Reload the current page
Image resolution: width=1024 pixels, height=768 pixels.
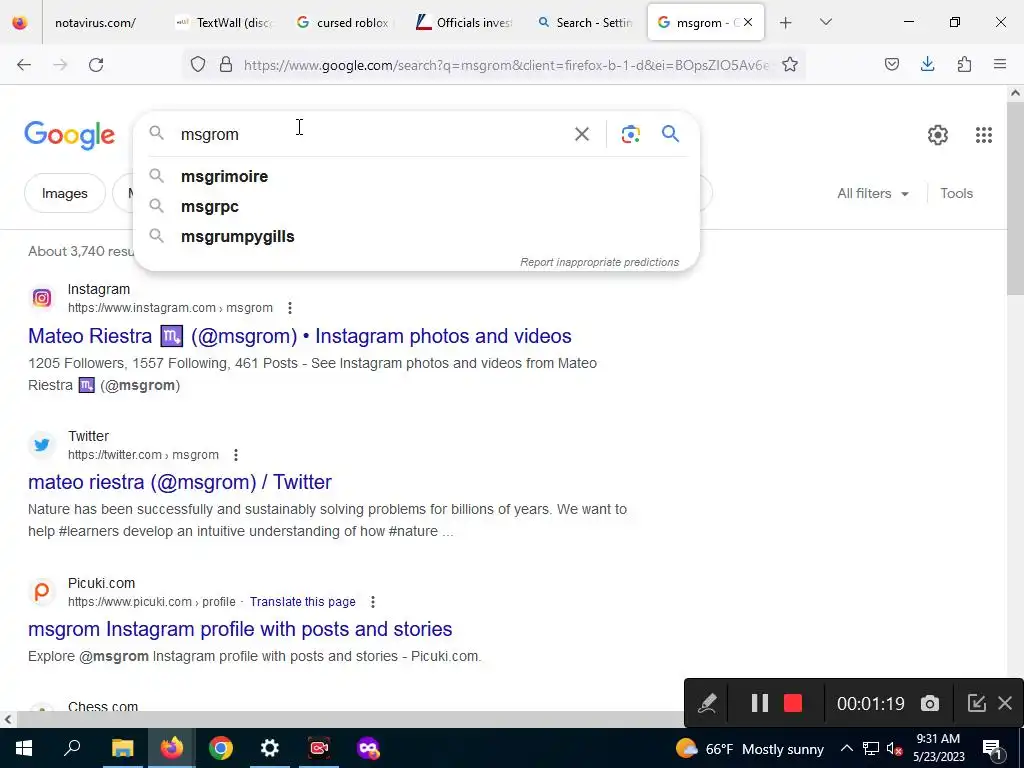coord(96,65)
